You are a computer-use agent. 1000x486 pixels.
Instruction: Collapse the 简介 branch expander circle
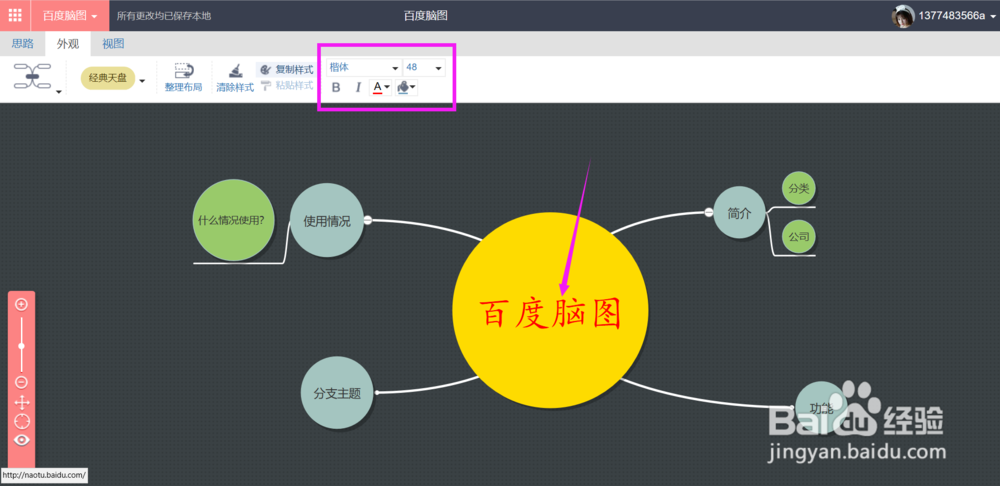709,212
